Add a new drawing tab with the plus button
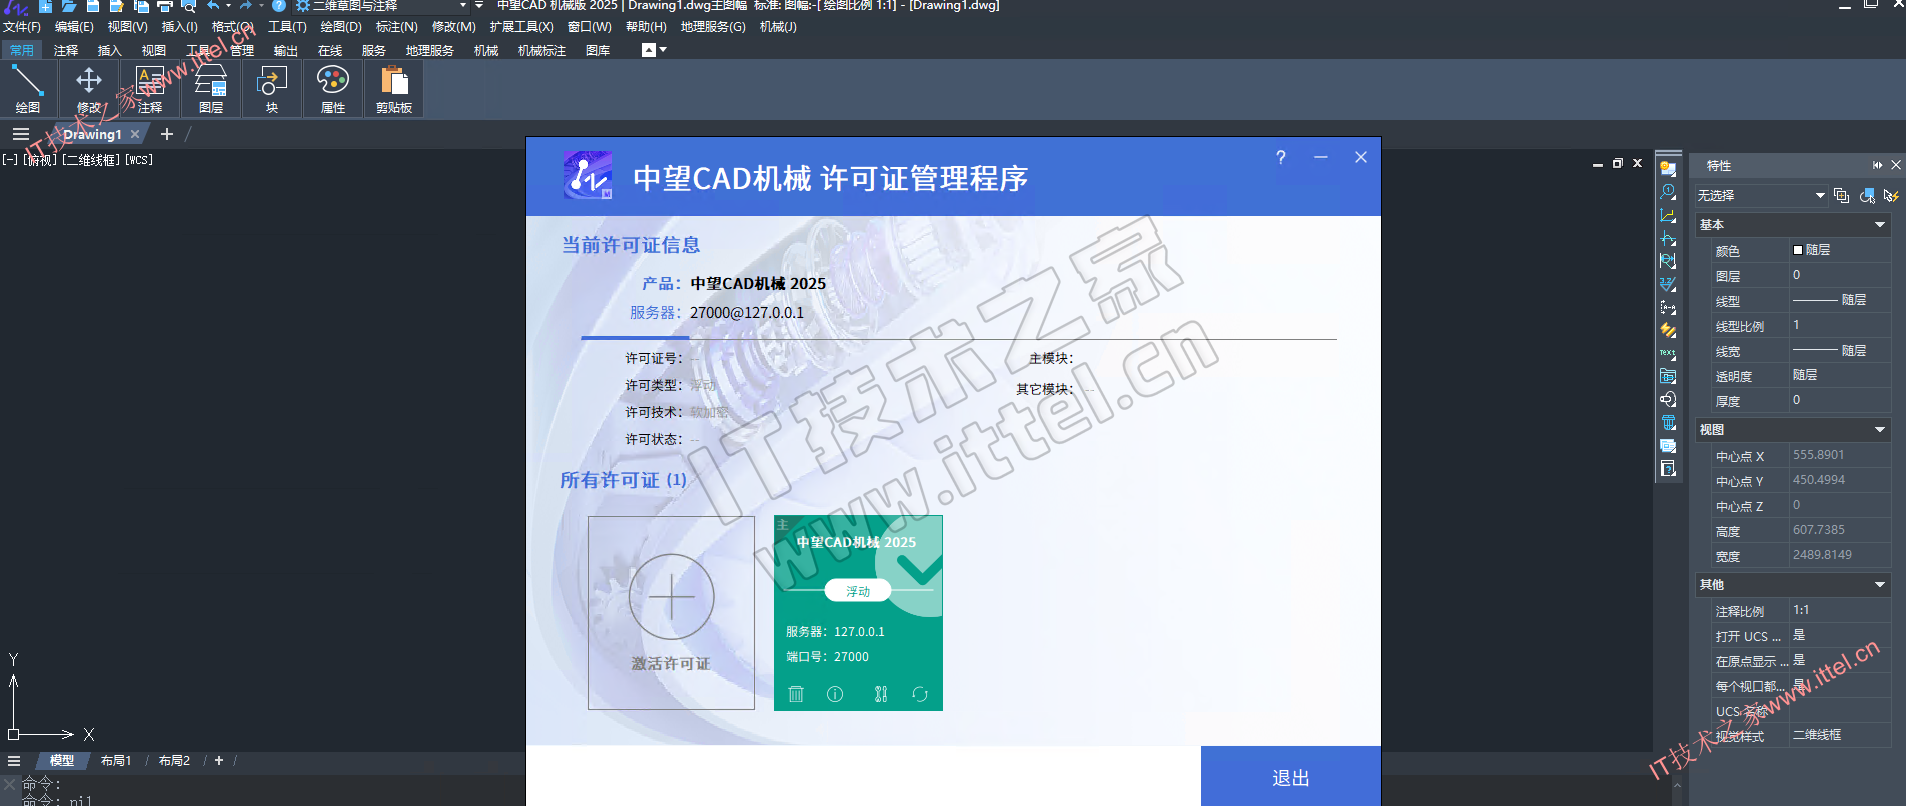Screen dimensions: 1906x806 tap(167, 134)
